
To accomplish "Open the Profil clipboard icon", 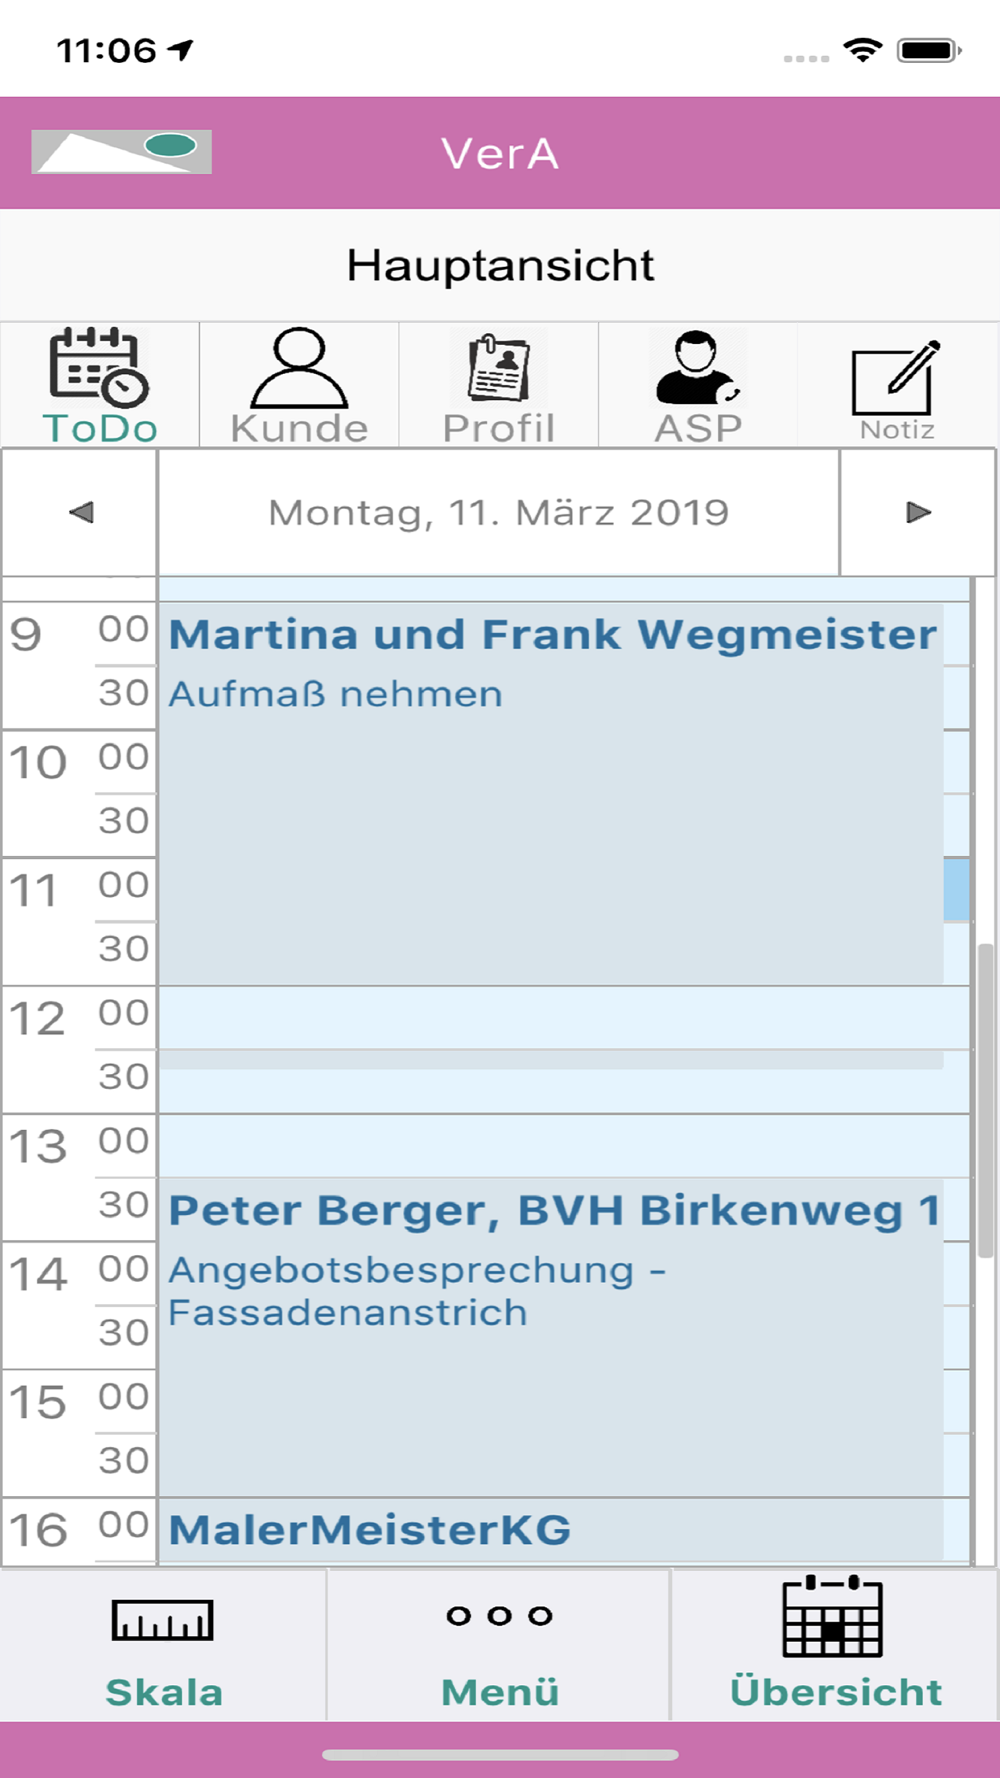I will [499, 368].
